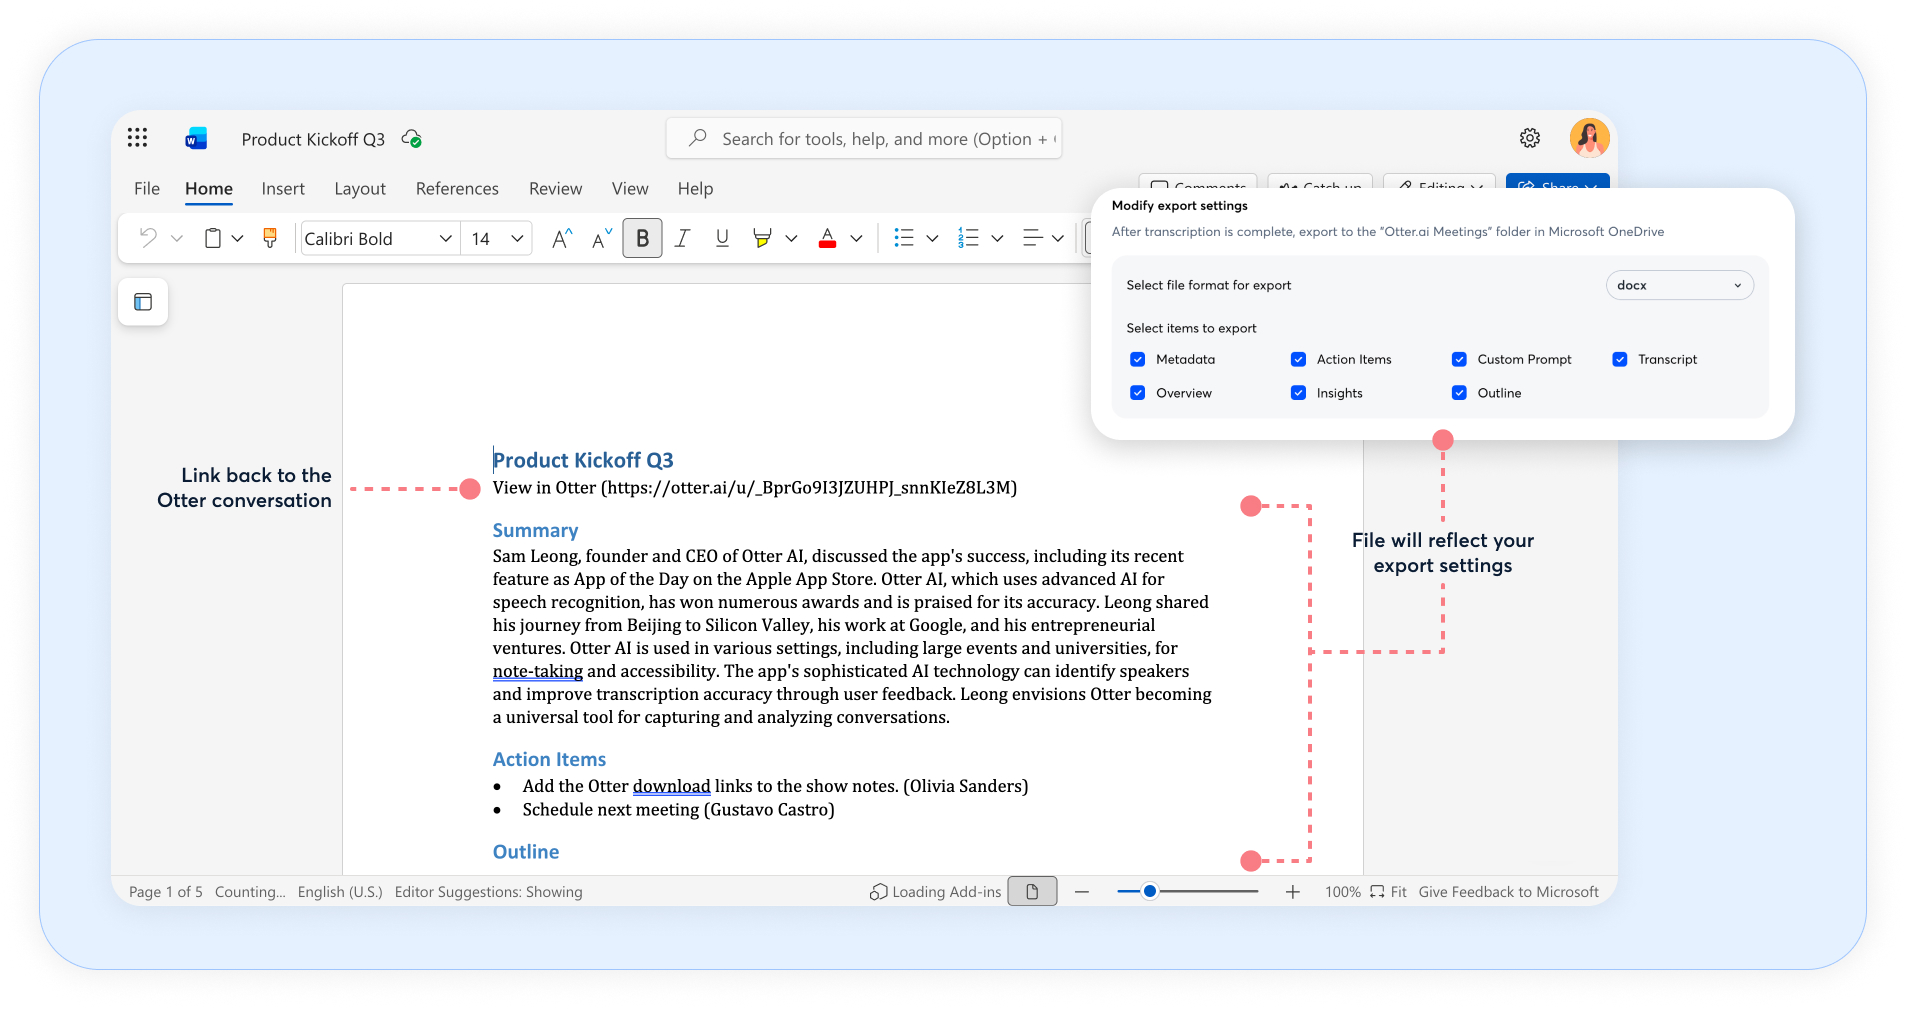Open the Review tab
Viewport: 1906px width, 1009px height.
click(x=555, y=188)
